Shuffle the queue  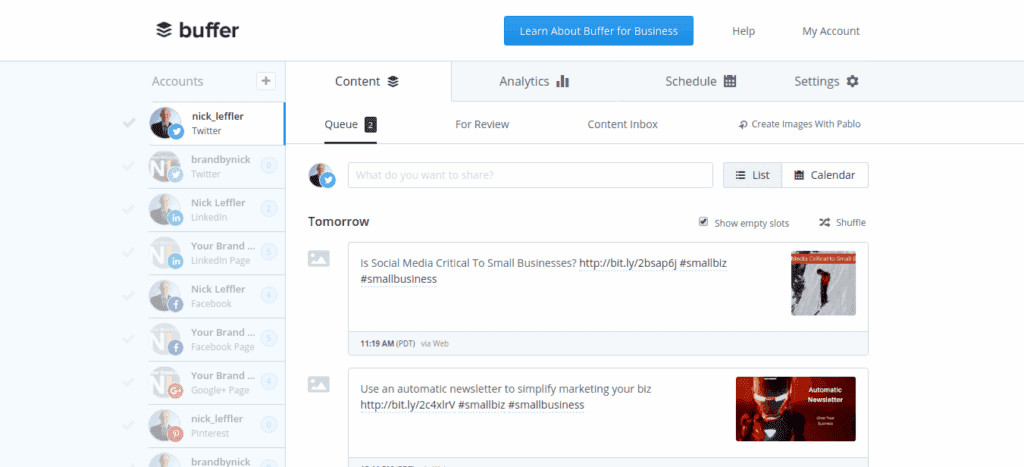[x=842, y=223]
